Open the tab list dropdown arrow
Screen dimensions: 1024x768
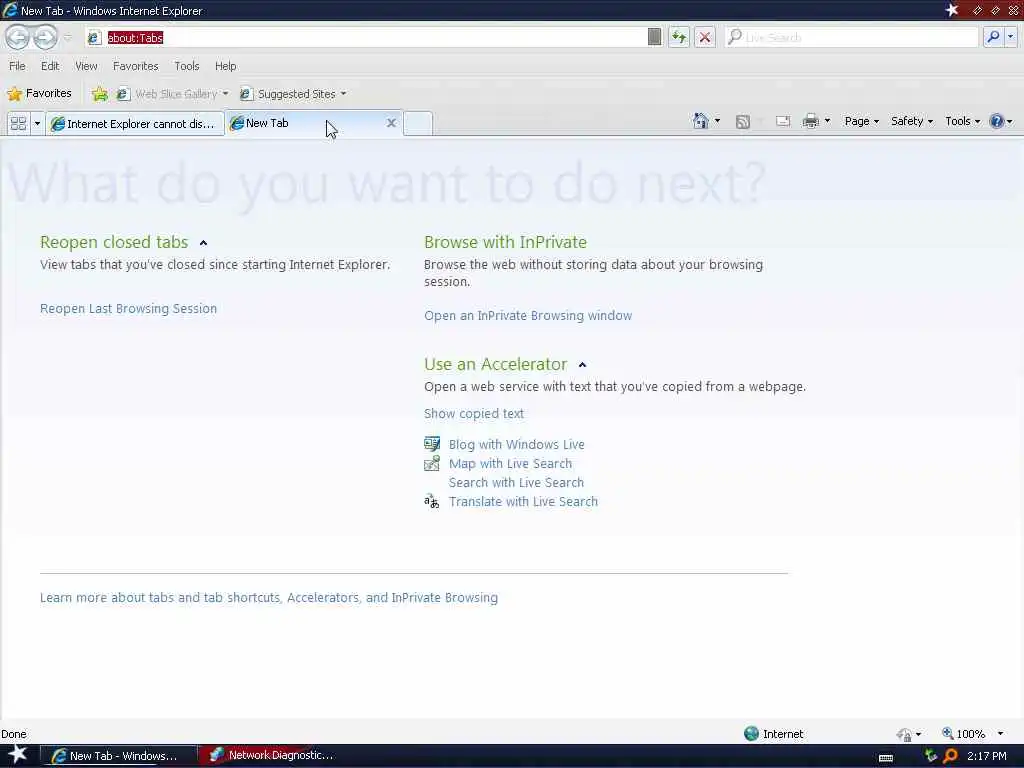(37, 123)
